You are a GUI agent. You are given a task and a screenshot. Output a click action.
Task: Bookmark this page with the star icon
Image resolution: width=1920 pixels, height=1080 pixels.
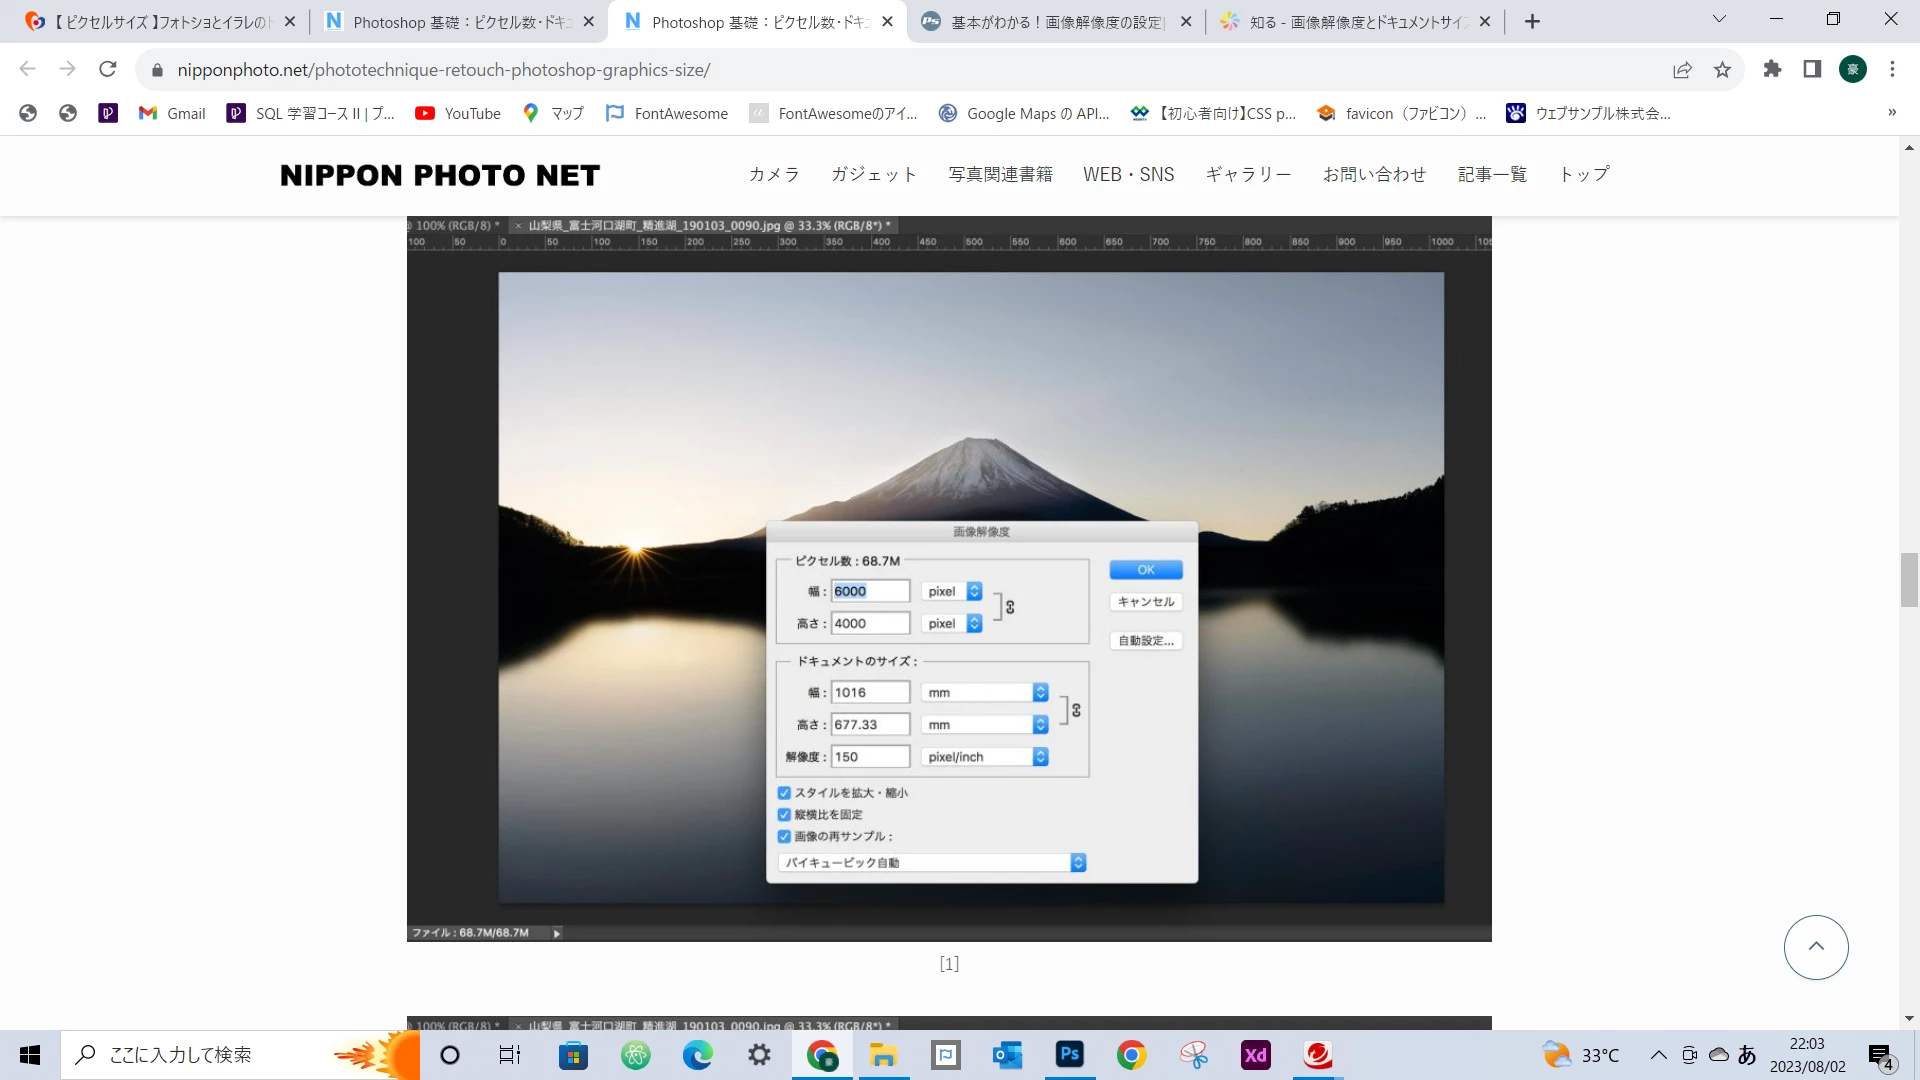1722,69
